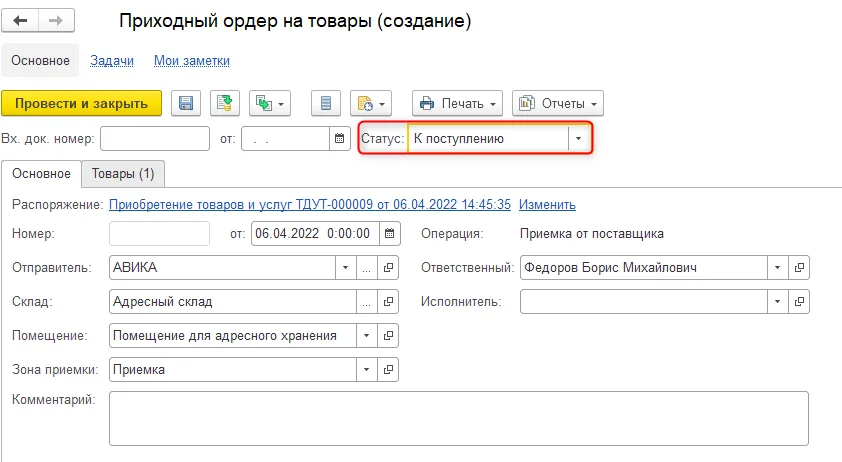Click the post document icon with green arrow
842x462 pixels.
click(x=224, y=103)
